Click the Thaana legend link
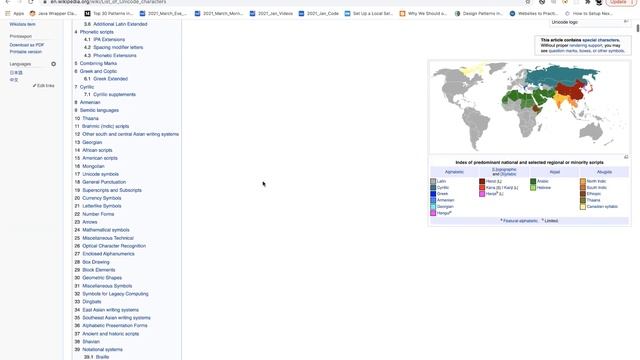The width and height of the screenshot is (640, 360). (x=593, y=200)
